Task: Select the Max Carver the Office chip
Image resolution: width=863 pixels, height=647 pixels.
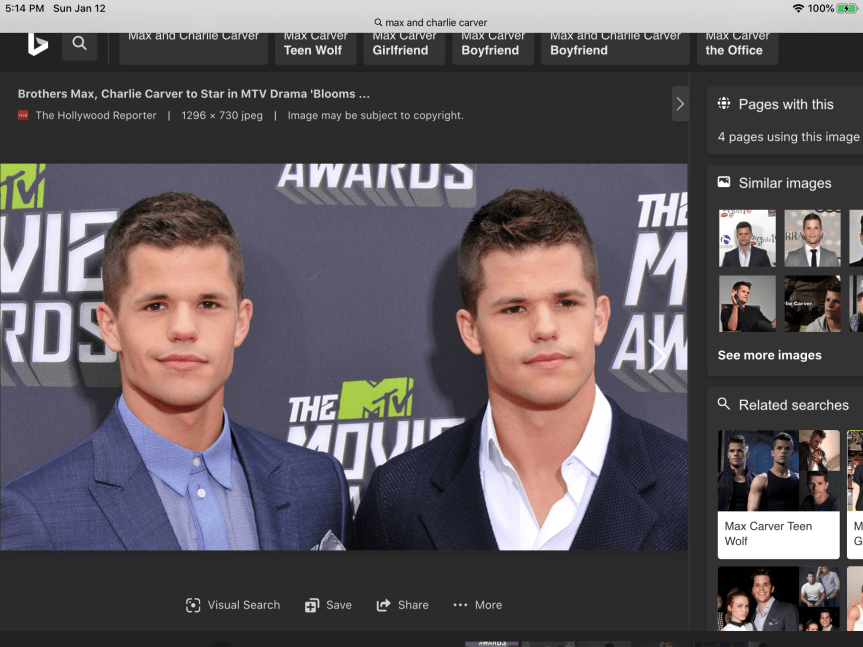Action: click(737, 46)
